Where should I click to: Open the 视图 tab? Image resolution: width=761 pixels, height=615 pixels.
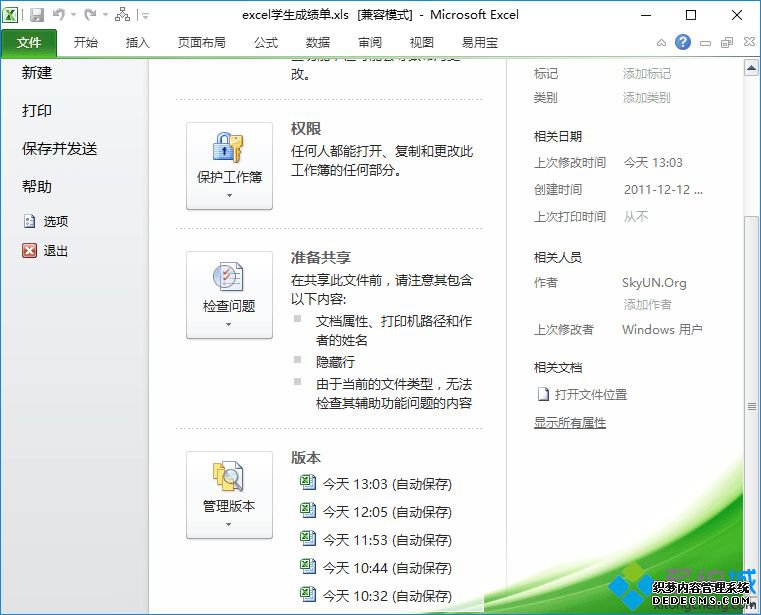[x=422, y=43]
